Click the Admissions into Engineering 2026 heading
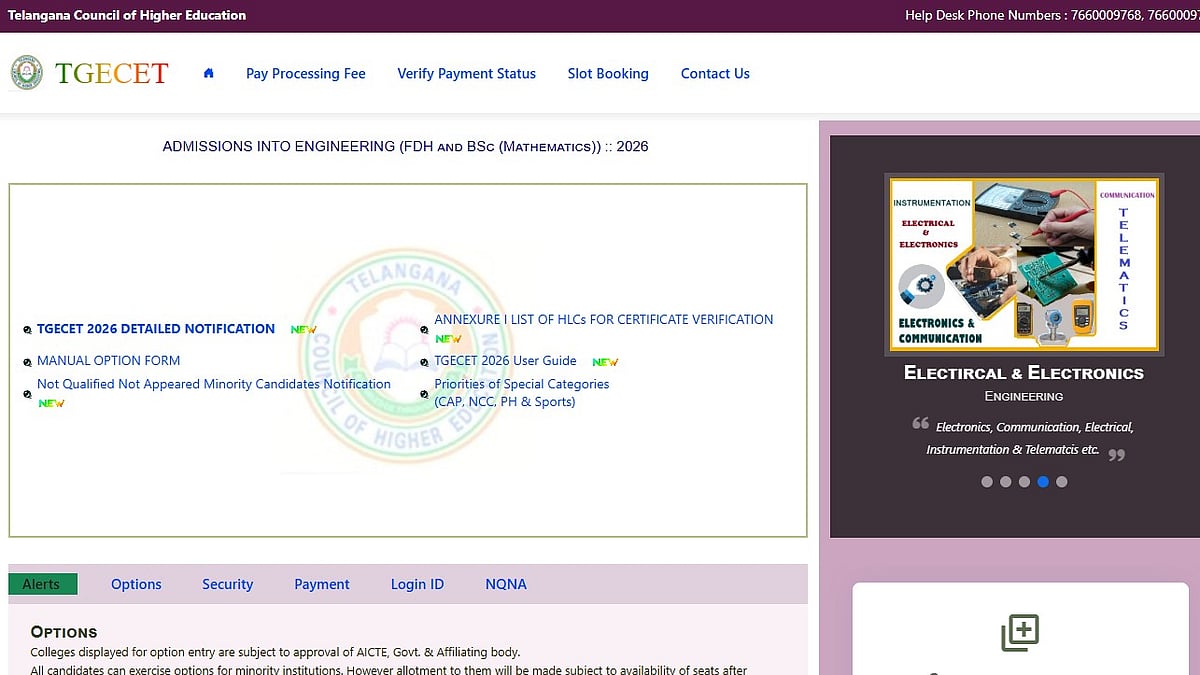This screenshot has width=1200, height=675. pos(405,146)
